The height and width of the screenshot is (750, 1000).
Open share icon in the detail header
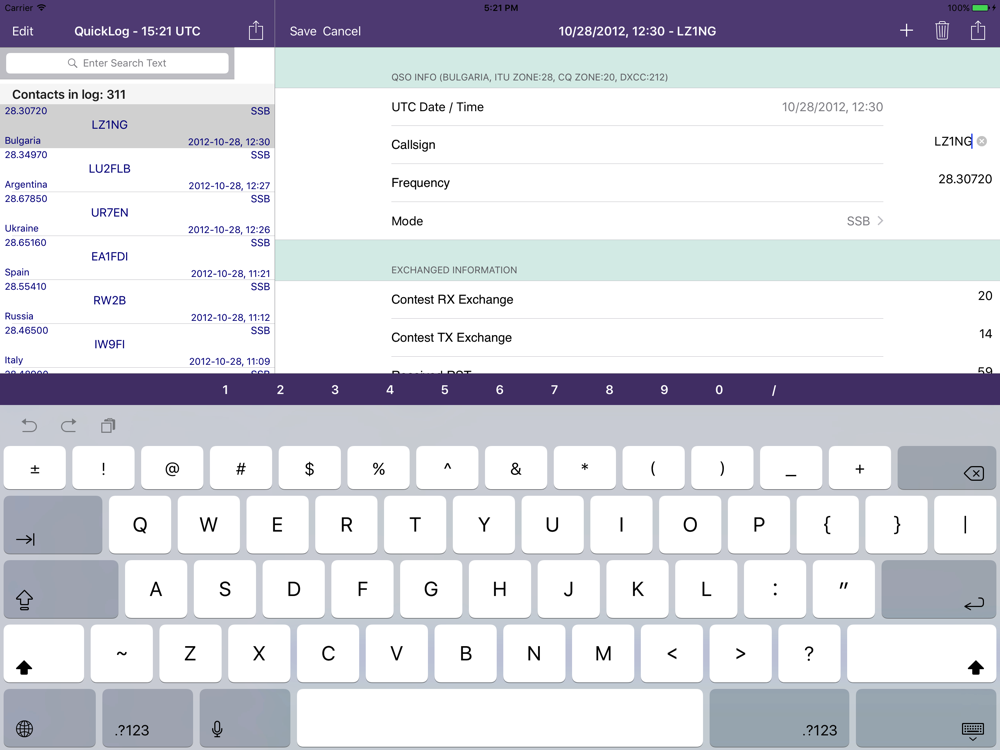(x=978, y=31)
